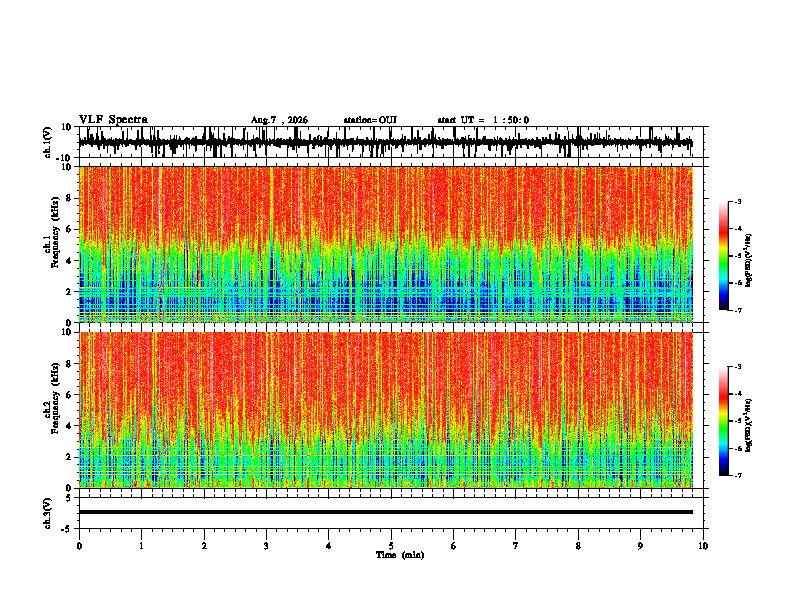Click the ch.1 "Frequency (kHz)" axis label
The width and height of the screenshot is (792, 612).
click(x=55, y=232)
